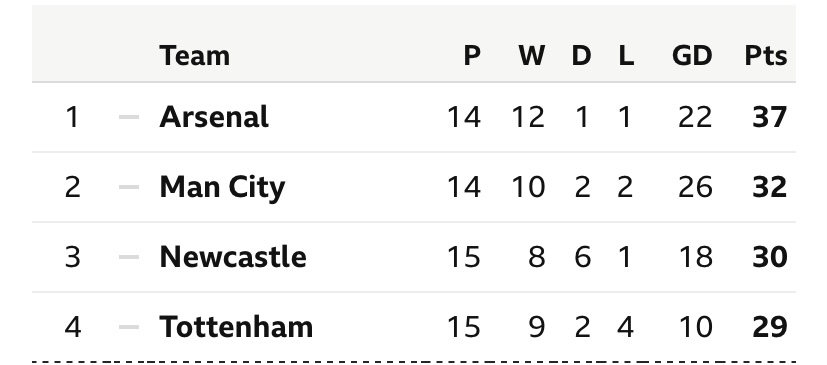Click Newcastle's 30 points value
Viewport: 827px width, 365px height.
tap(770, 257)
